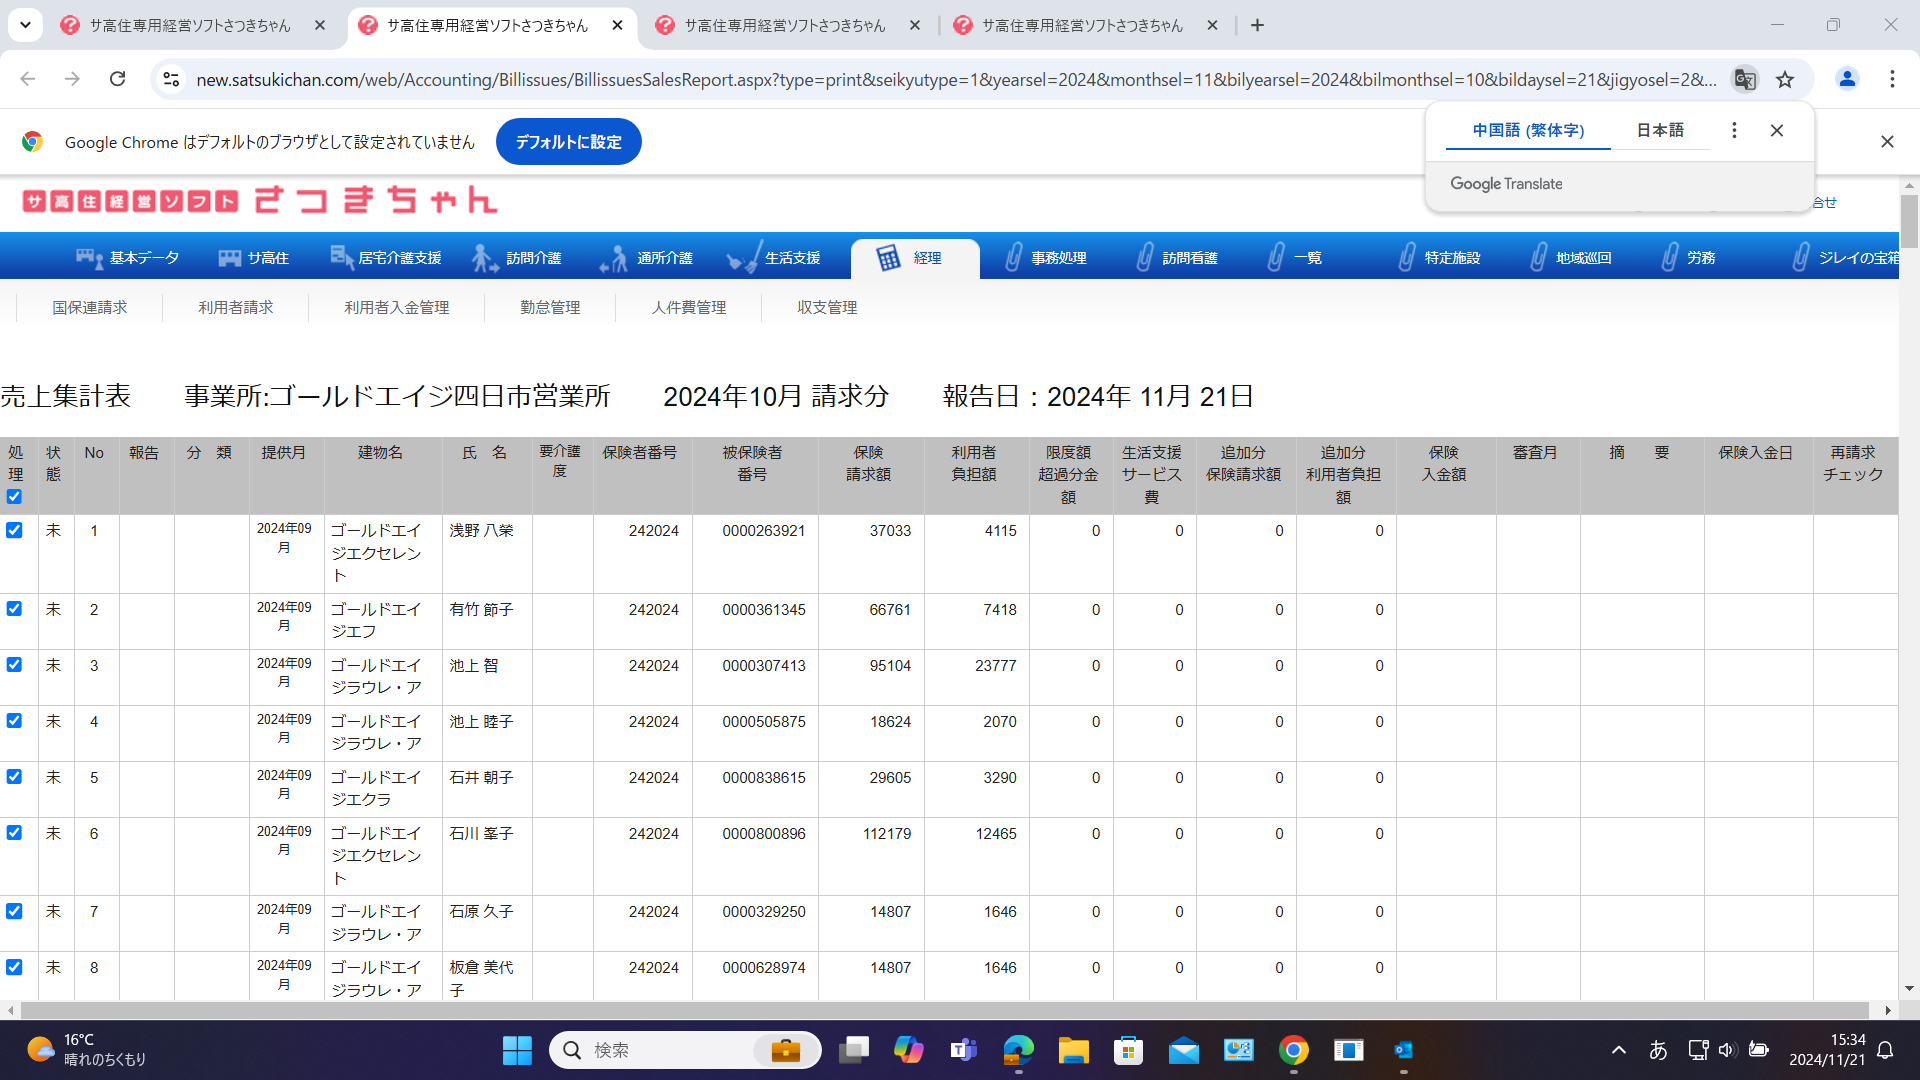This screenshot has width=1920, height=1080.
Task: Click the horizontal scrollbar below the table
Action: click(940, 1010)
